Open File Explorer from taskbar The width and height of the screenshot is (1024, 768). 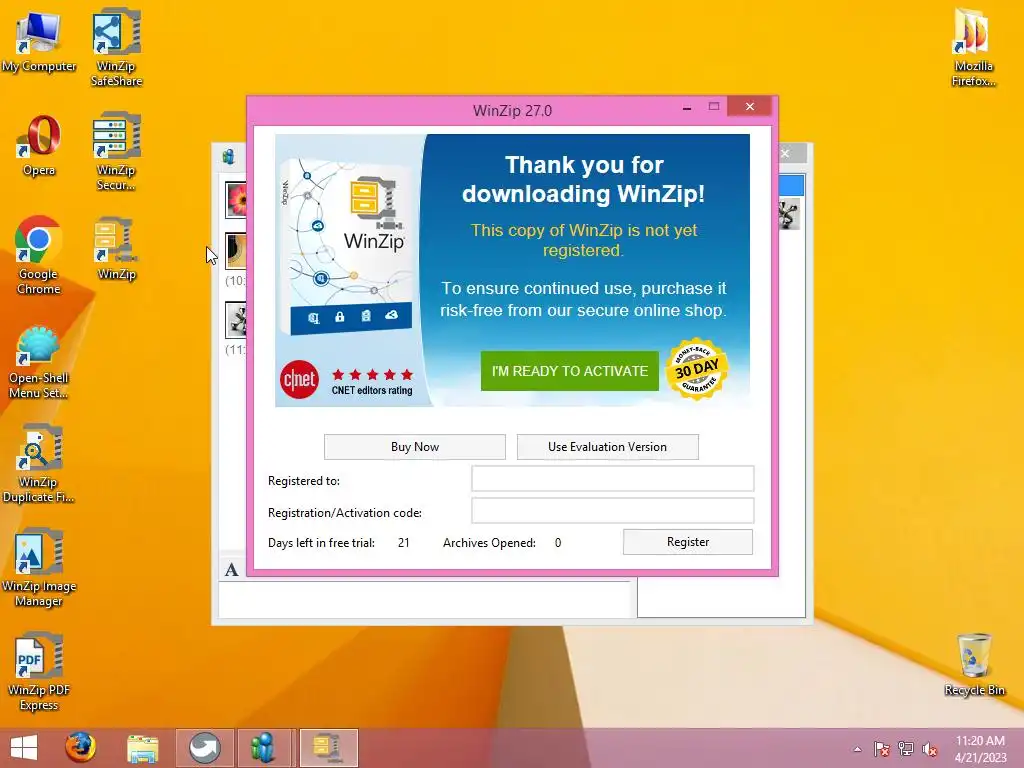[142, 748]
